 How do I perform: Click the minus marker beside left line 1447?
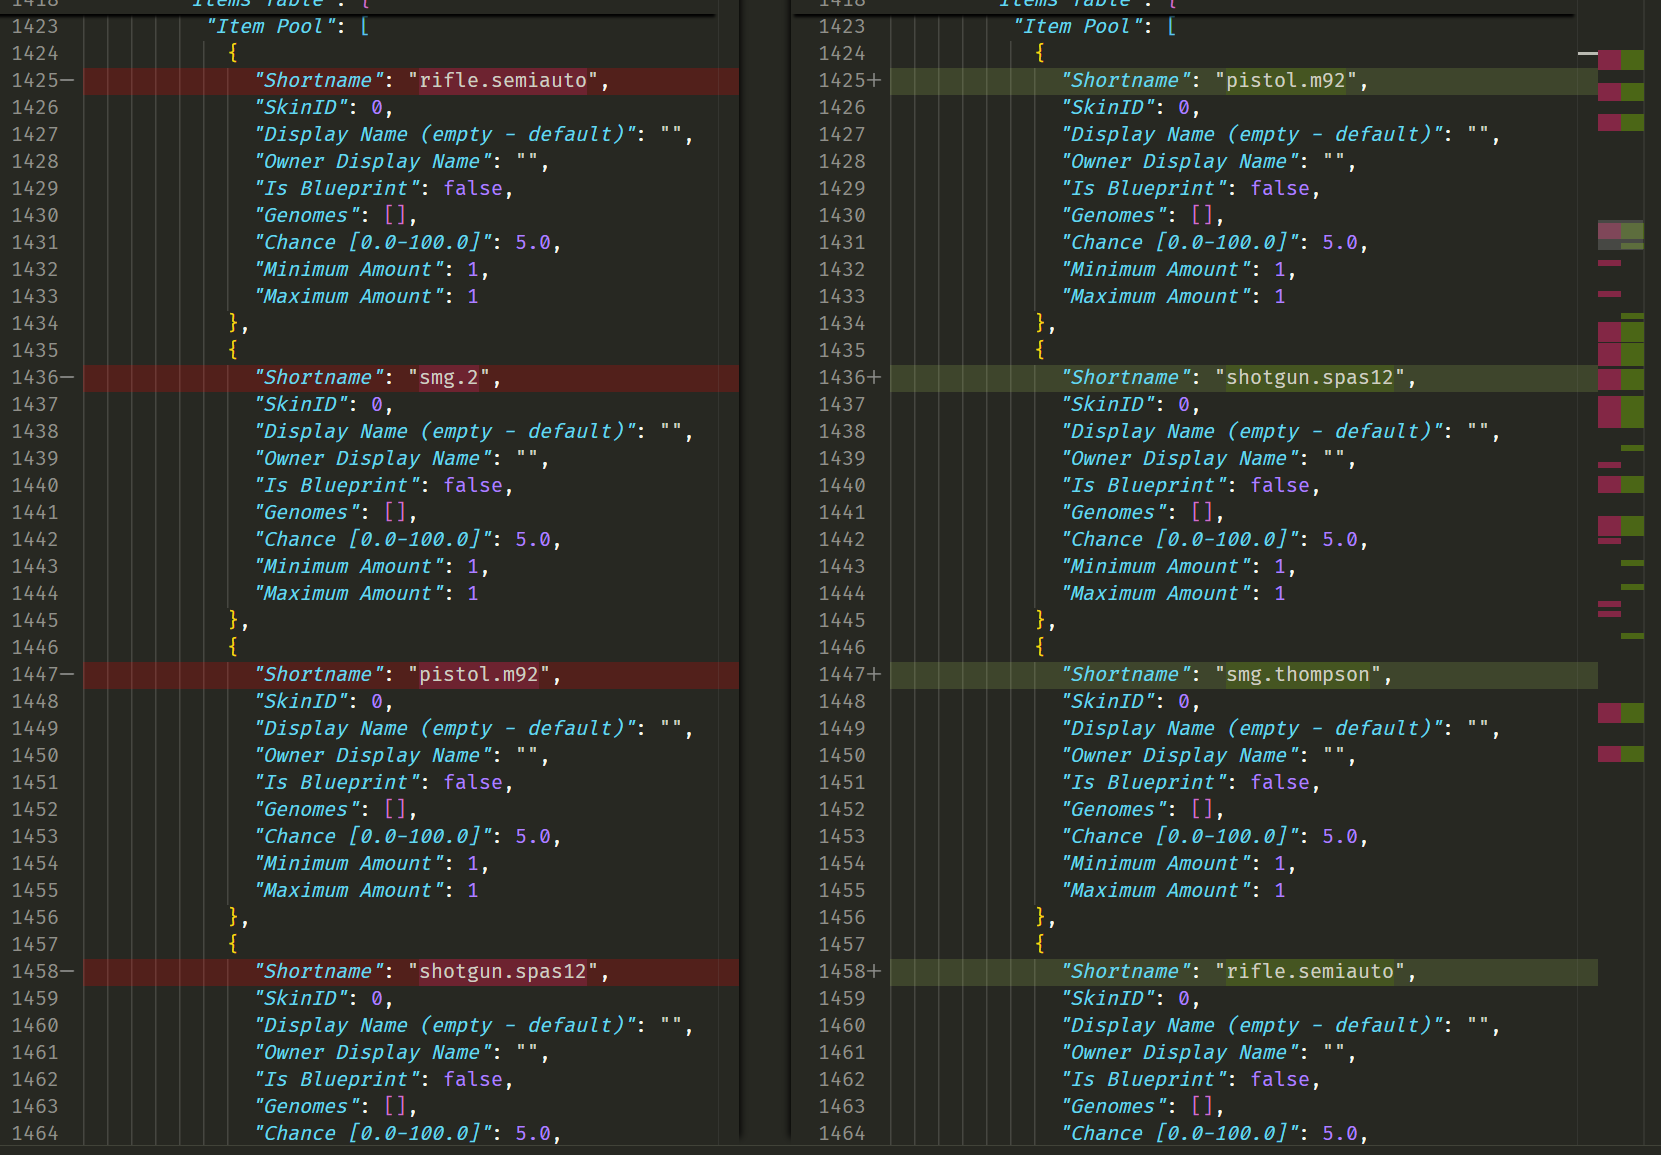[68, 675]
